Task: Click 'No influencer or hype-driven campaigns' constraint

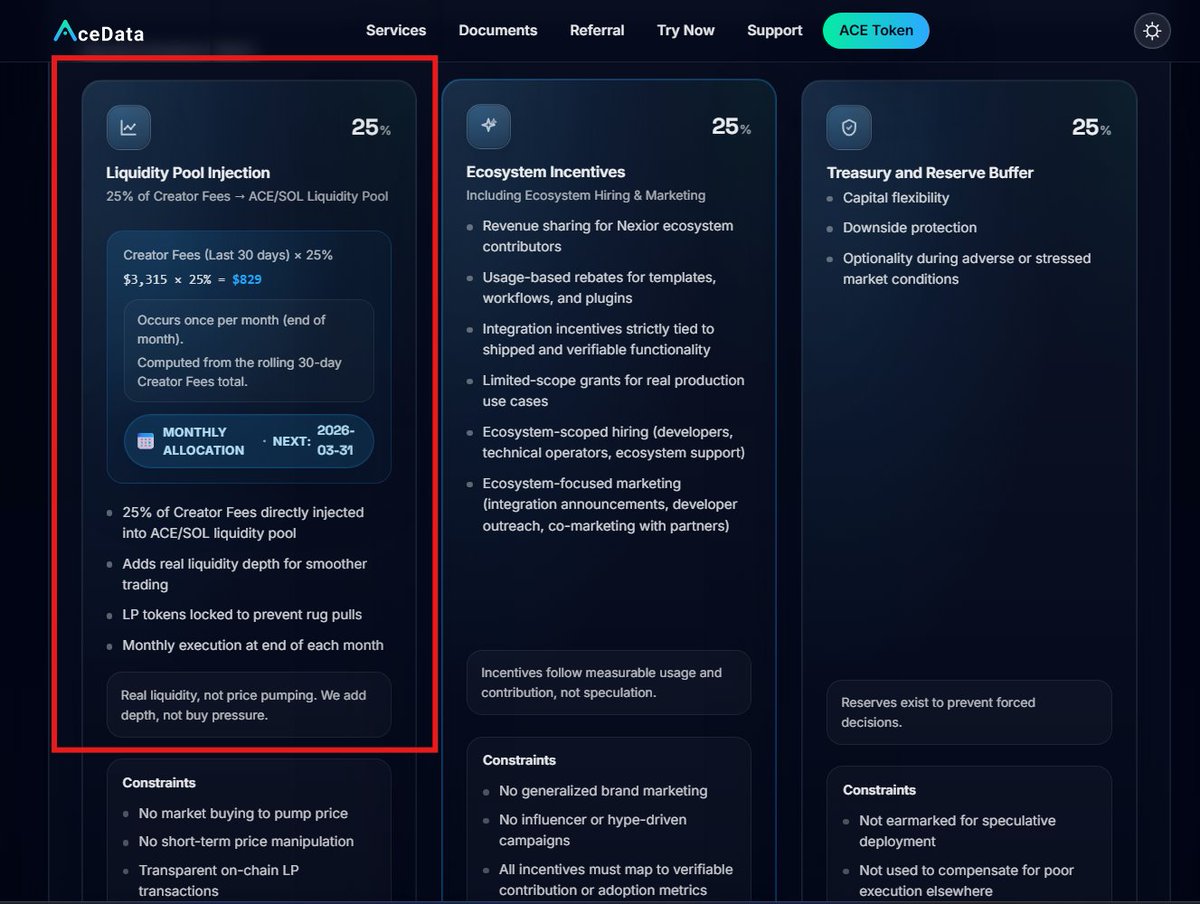Action: click(593, 830)
